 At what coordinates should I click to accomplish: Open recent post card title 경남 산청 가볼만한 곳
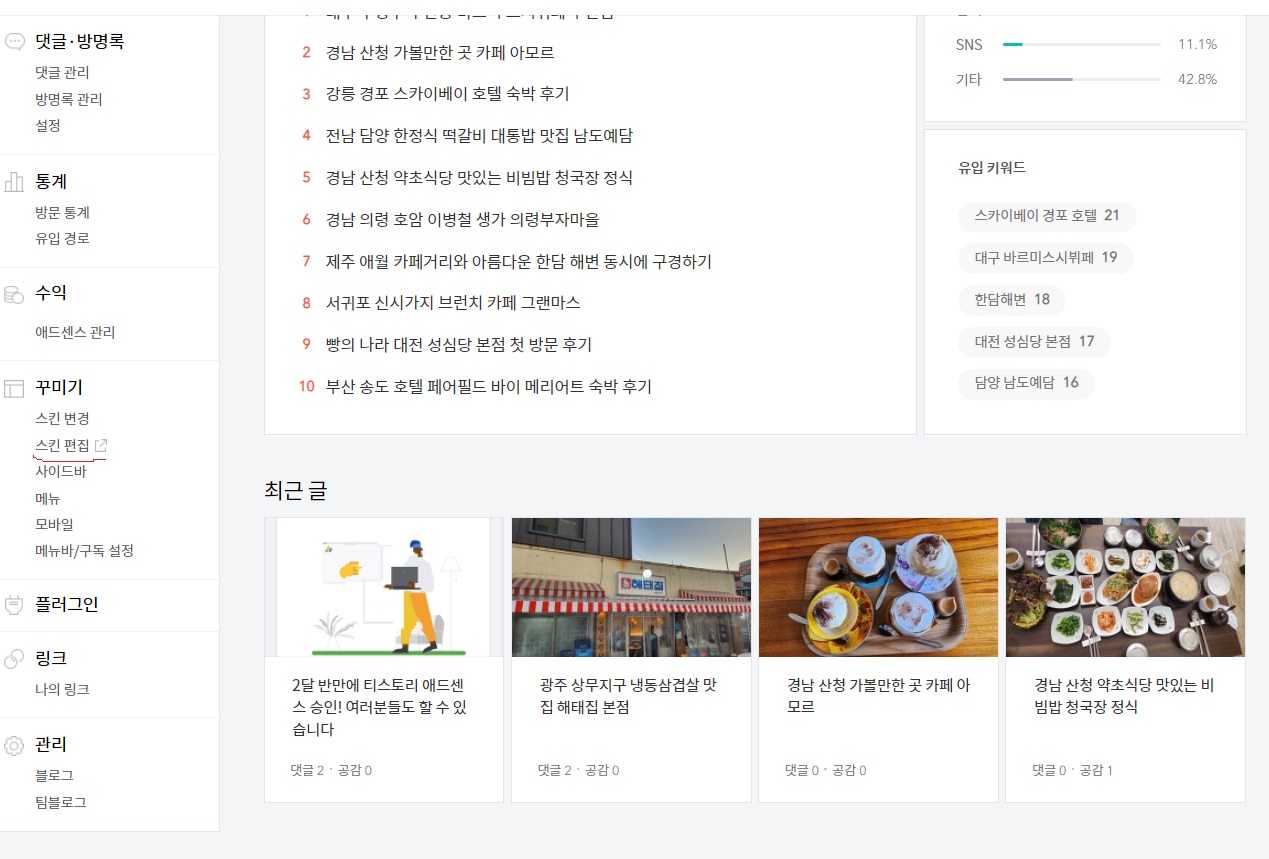pyautogui.click(x=878, y=697)
